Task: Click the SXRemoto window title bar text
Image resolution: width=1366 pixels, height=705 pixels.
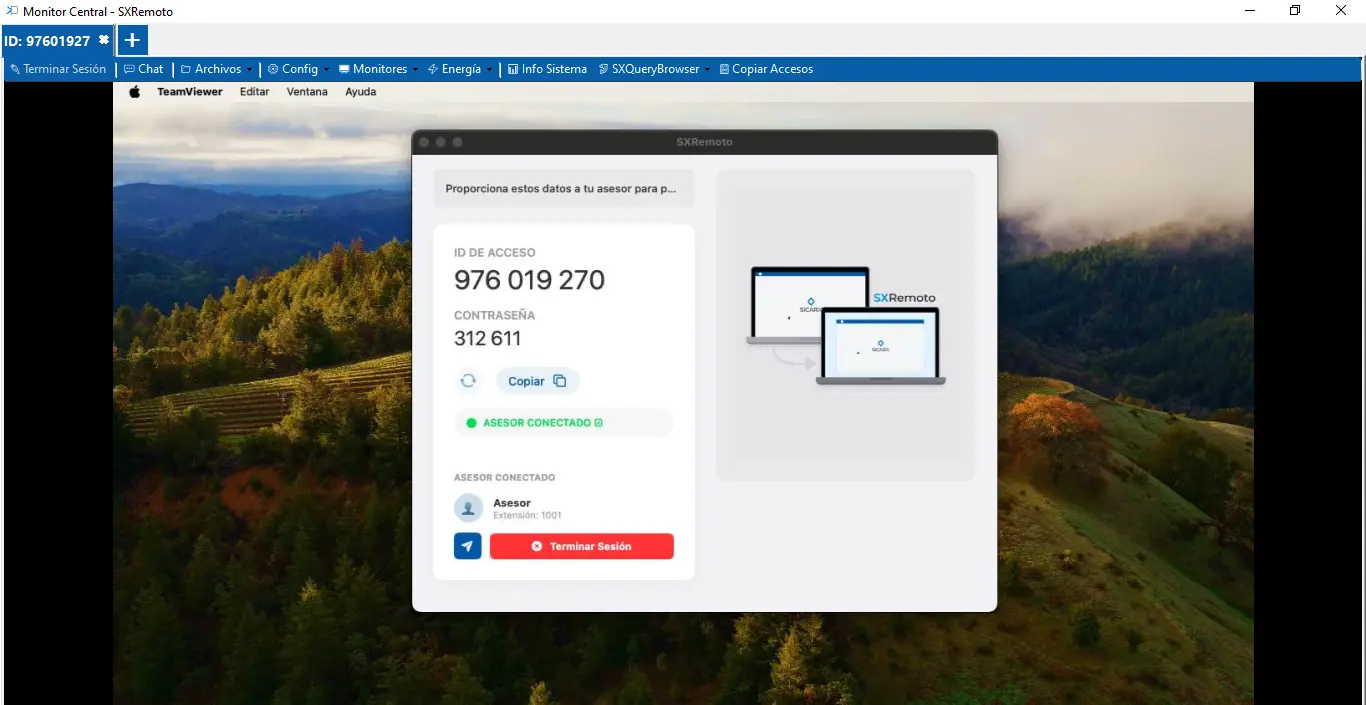Action: pyautogui.click(x=704, y=142)
